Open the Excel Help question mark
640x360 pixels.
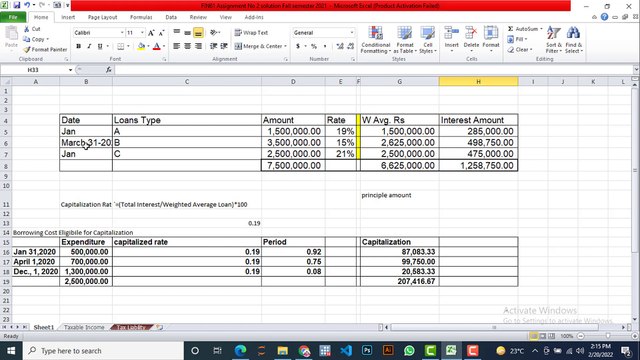point(604,17)
